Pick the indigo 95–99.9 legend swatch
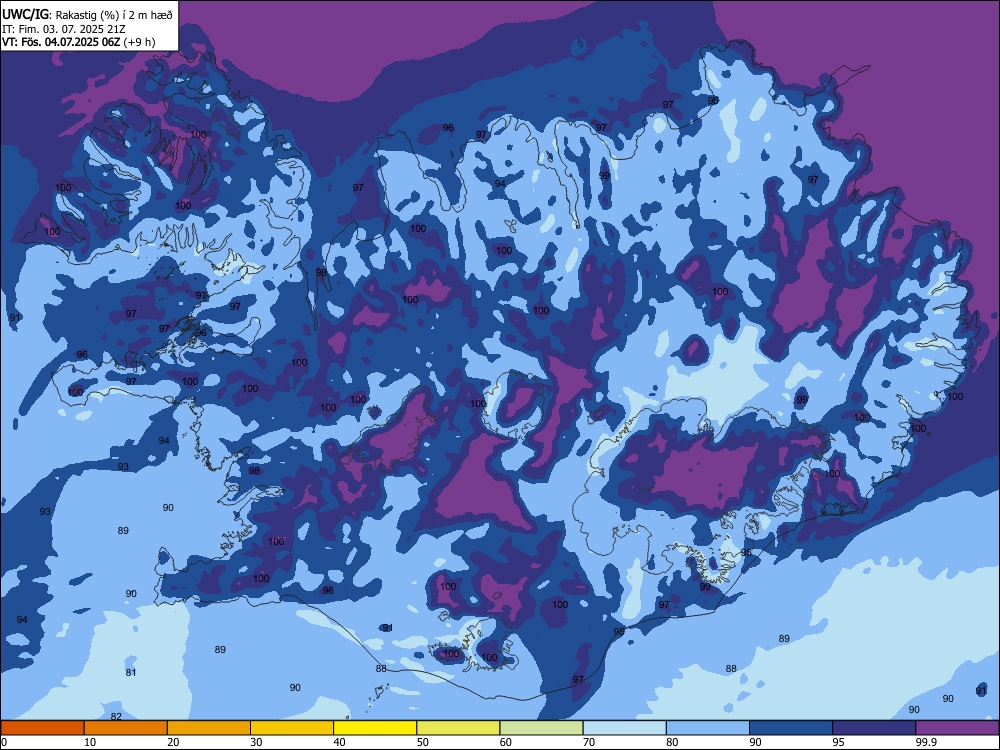 point(874,728)
